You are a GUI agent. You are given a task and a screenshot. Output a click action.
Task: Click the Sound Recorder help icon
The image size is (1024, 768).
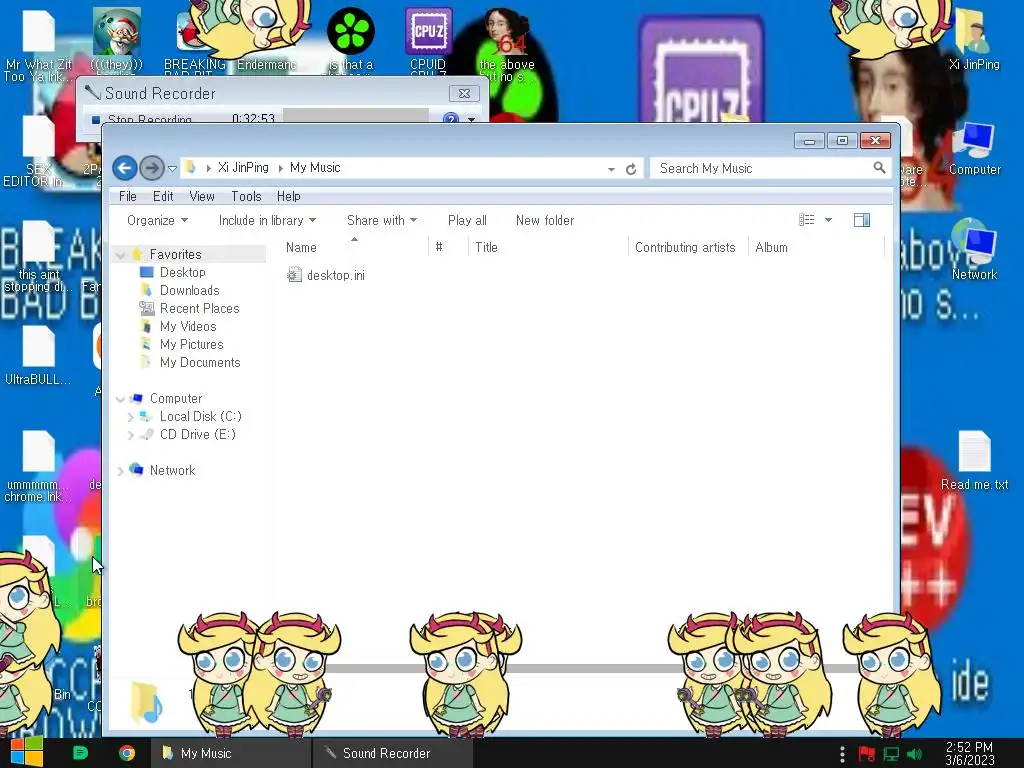tap(451, 119)
